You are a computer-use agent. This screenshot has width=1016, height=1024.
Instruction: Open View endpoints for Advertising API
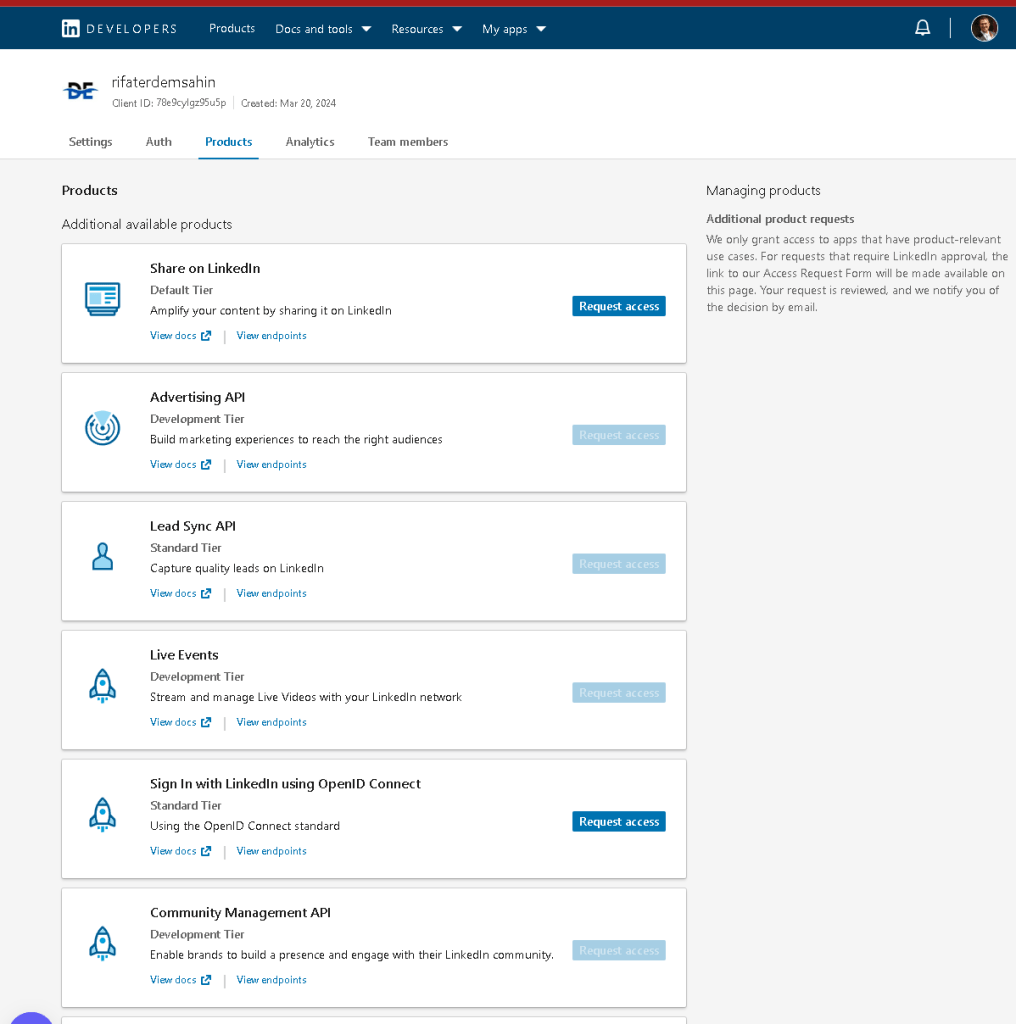(271, 464)
